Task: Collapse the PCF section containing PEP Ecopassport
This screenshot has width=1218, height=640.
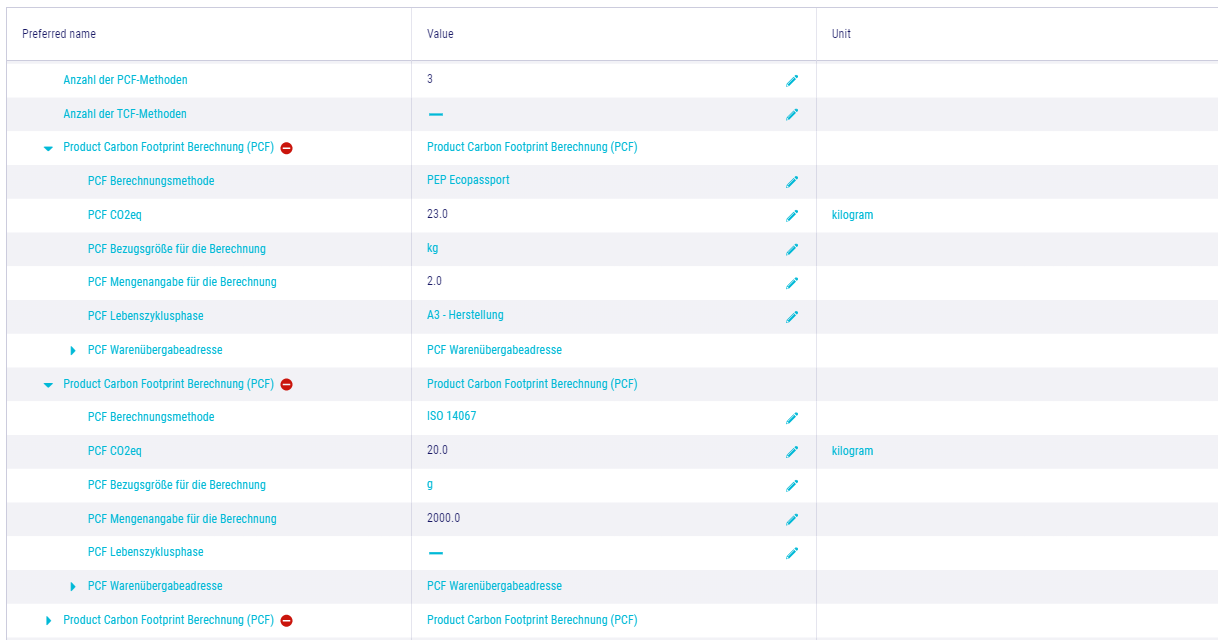Action: [x=48, y=148]
